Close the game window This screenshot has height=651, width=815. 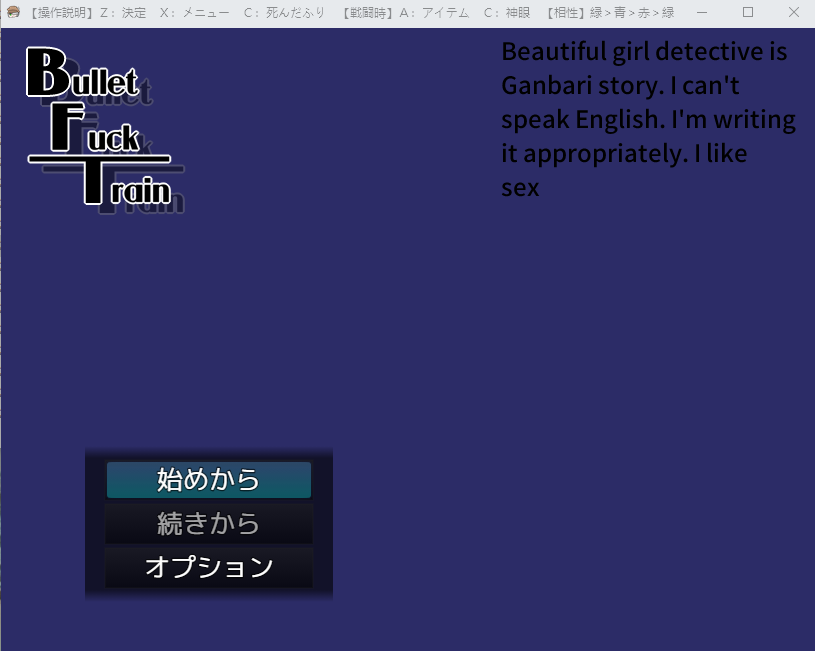pyautogui.click(x=793, y=12)
